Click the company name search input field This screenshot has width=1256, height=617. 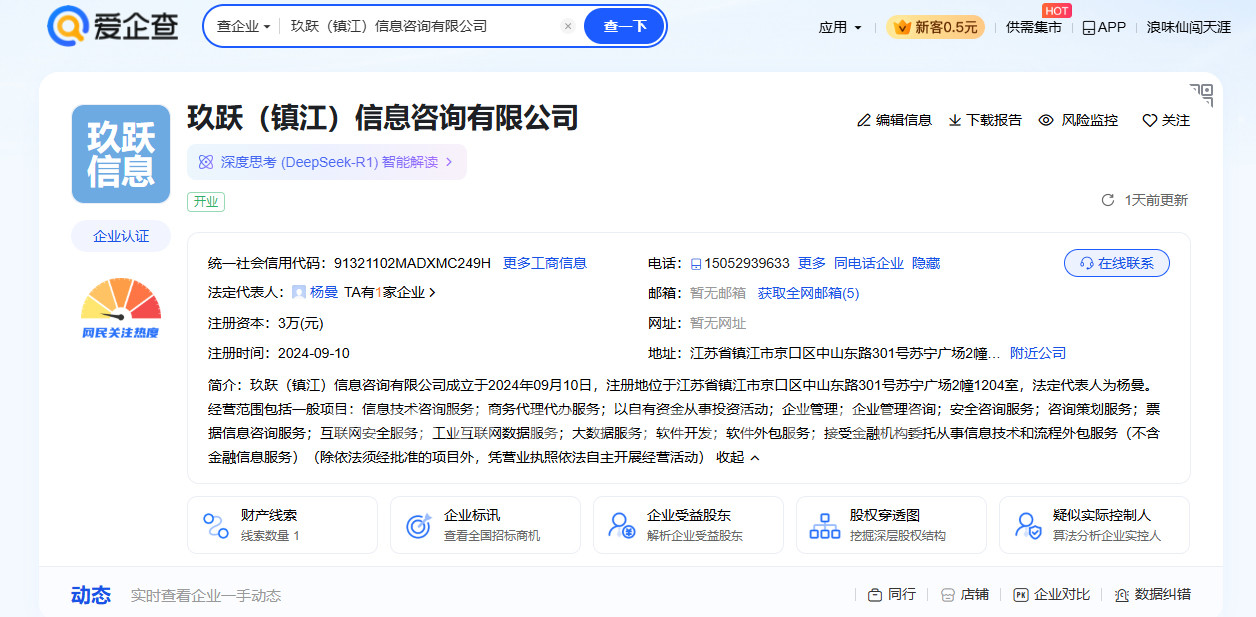pyautogui.click(x=420, y=27)
